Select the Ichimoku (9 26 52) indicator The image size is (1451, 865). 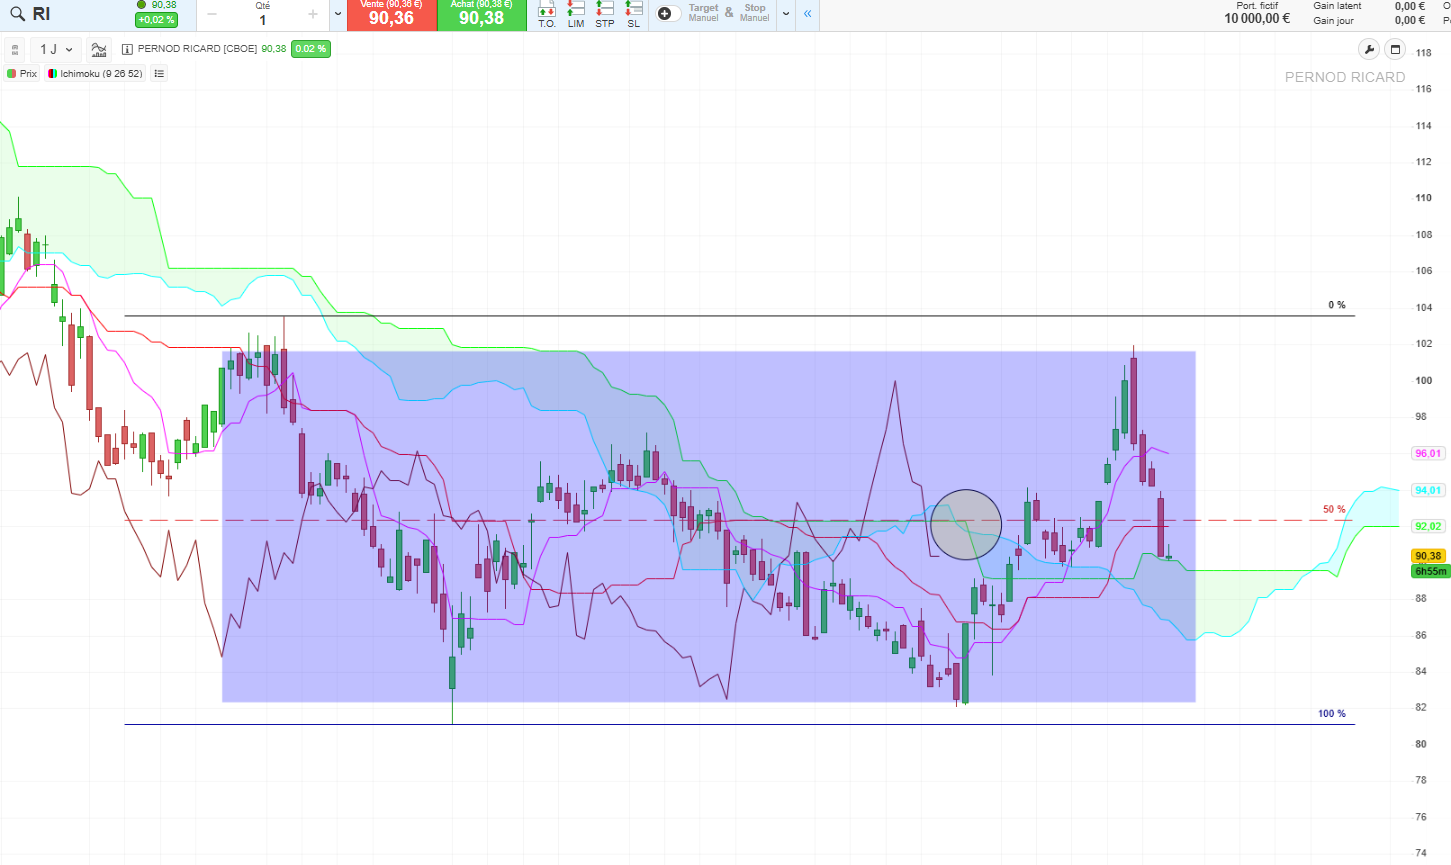pyautogui.click(x=96, y=73)
